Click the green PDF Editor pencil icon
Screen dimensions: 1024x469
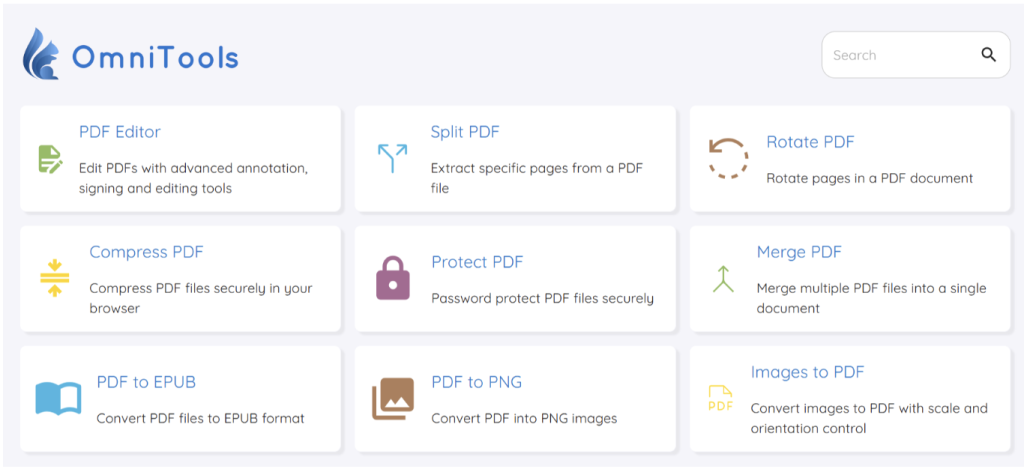pos(50,159)
